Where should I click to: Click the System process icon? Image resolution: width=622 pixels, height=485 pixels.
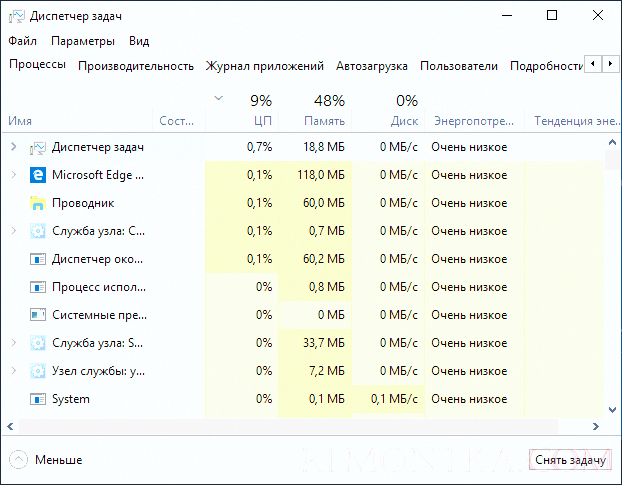coord(38,399)
